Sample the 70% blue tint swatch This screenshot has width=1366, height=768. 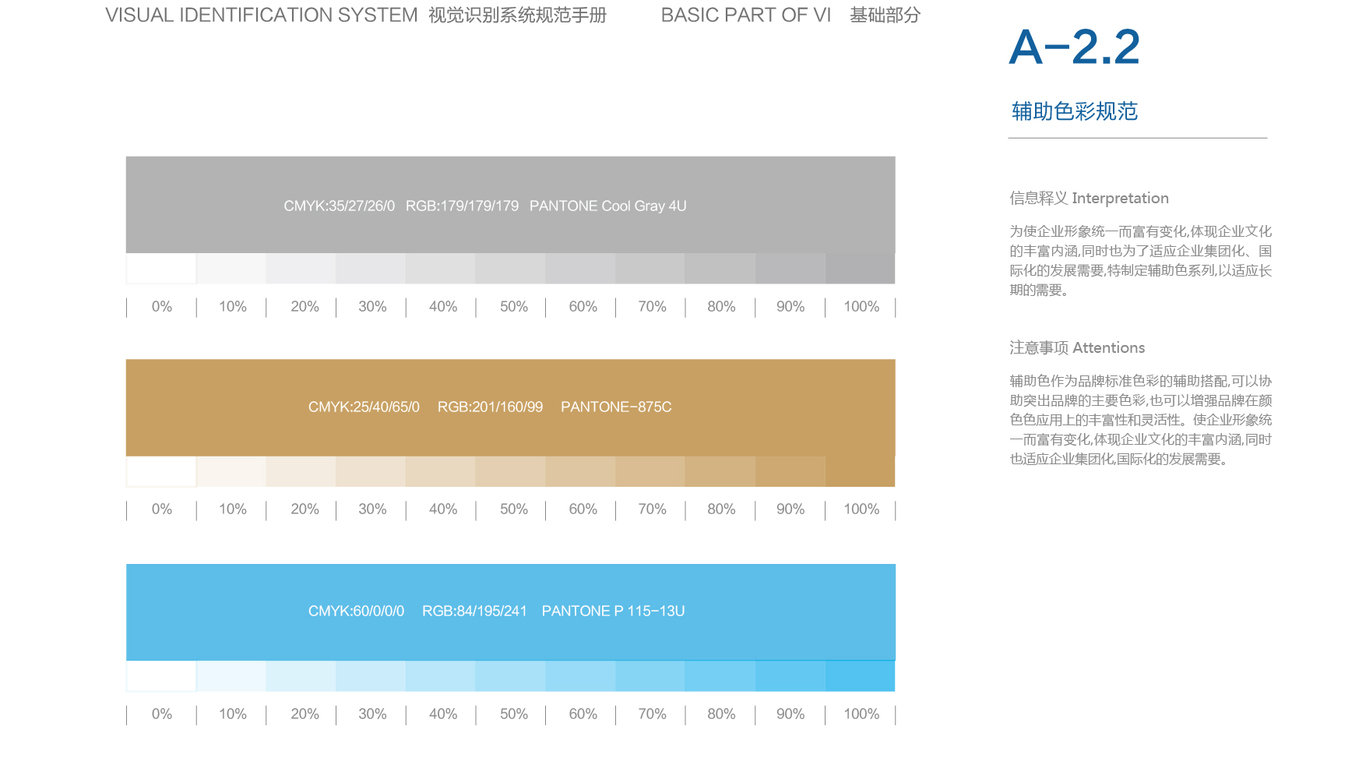651,676
